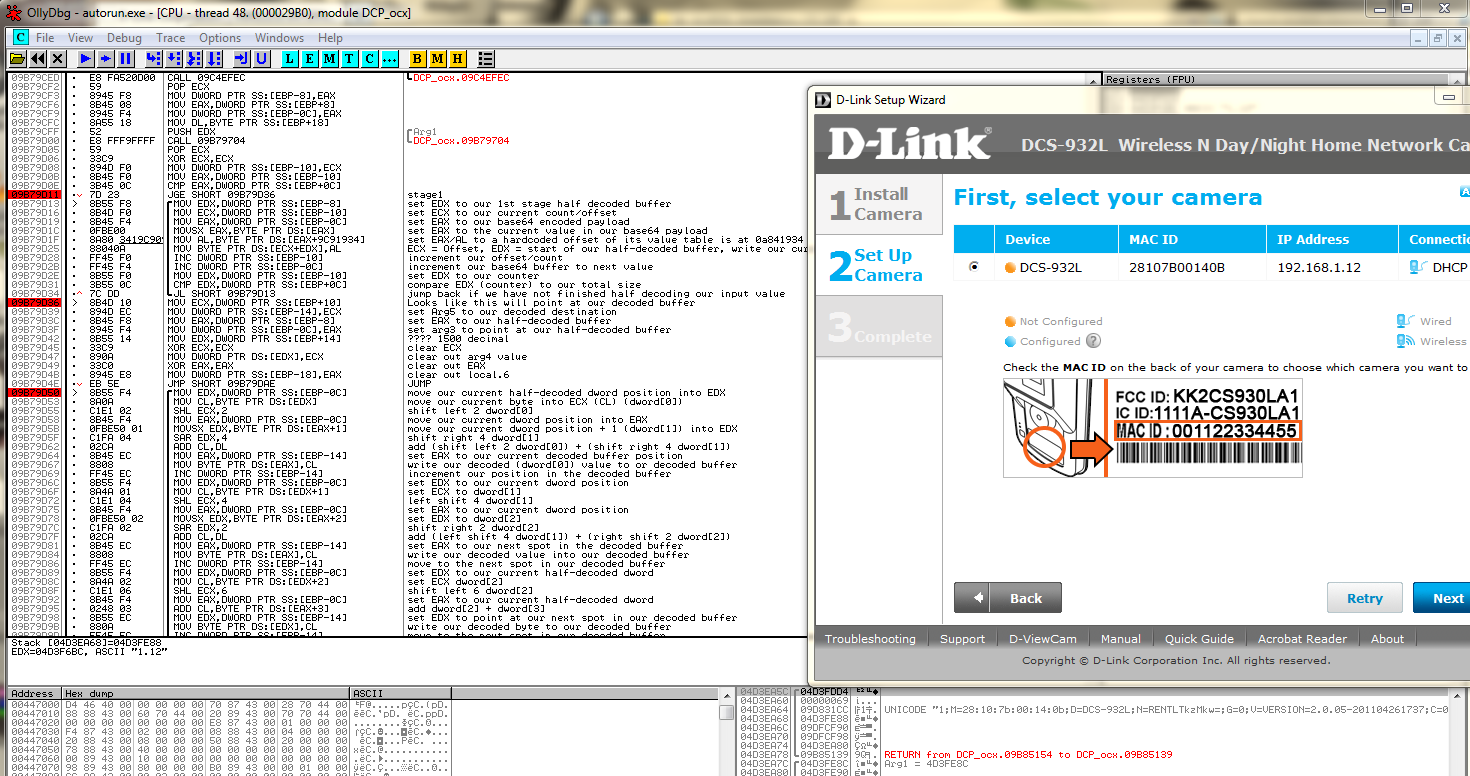Viewport: 1470px width, 776px height.
Task: Open the Manual link
Action: tap(1120, 639)
